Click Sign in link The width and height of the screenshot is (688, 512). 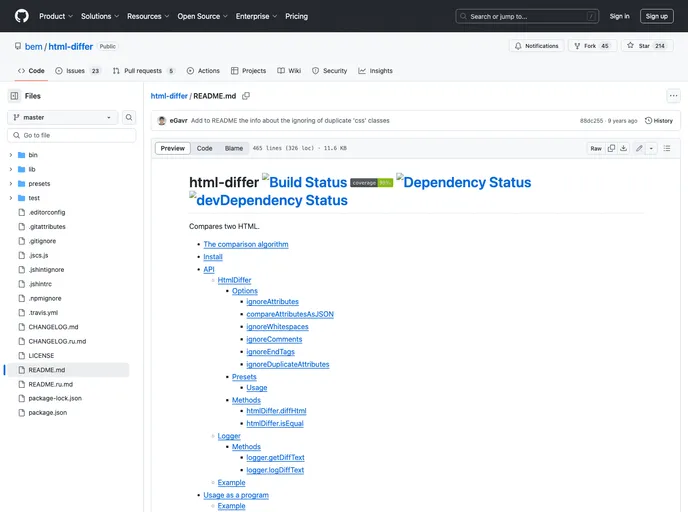click(x=619, y=16)
